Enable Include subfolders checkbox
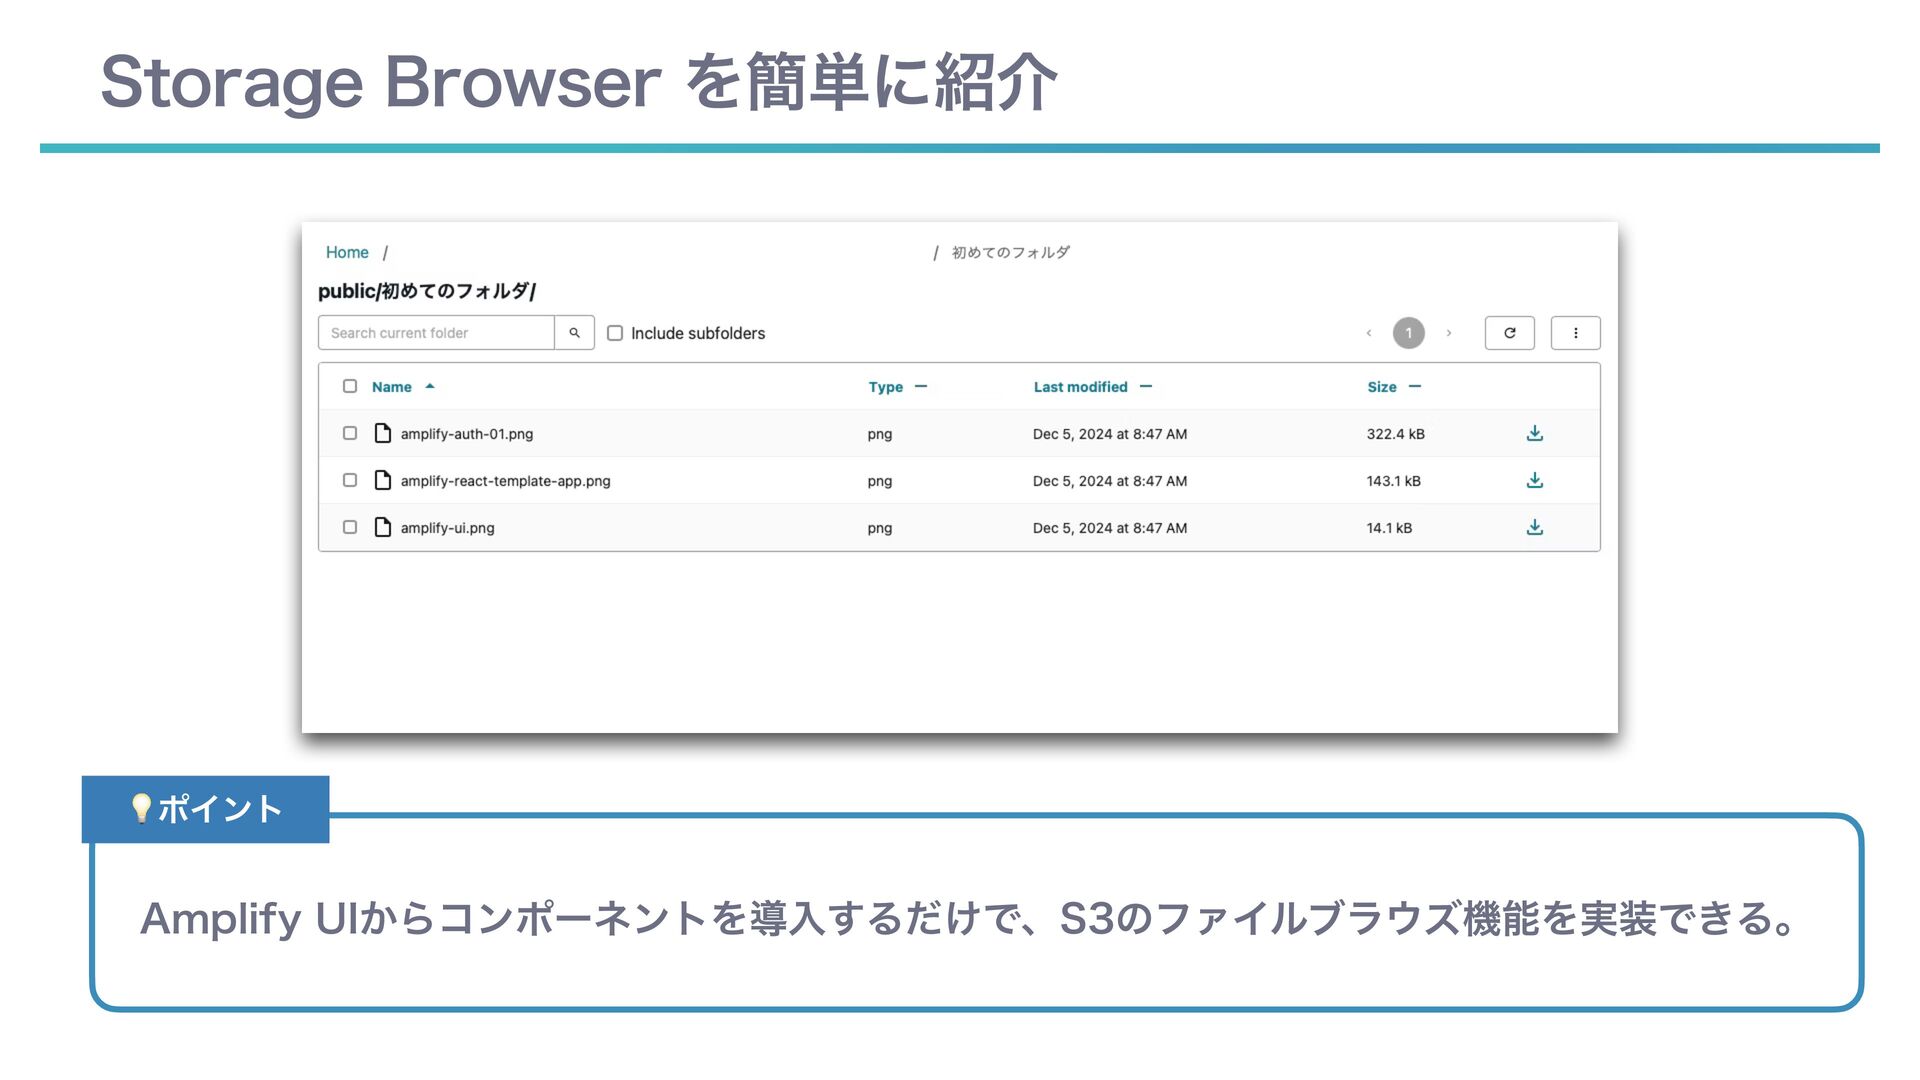 coord(615,333)
